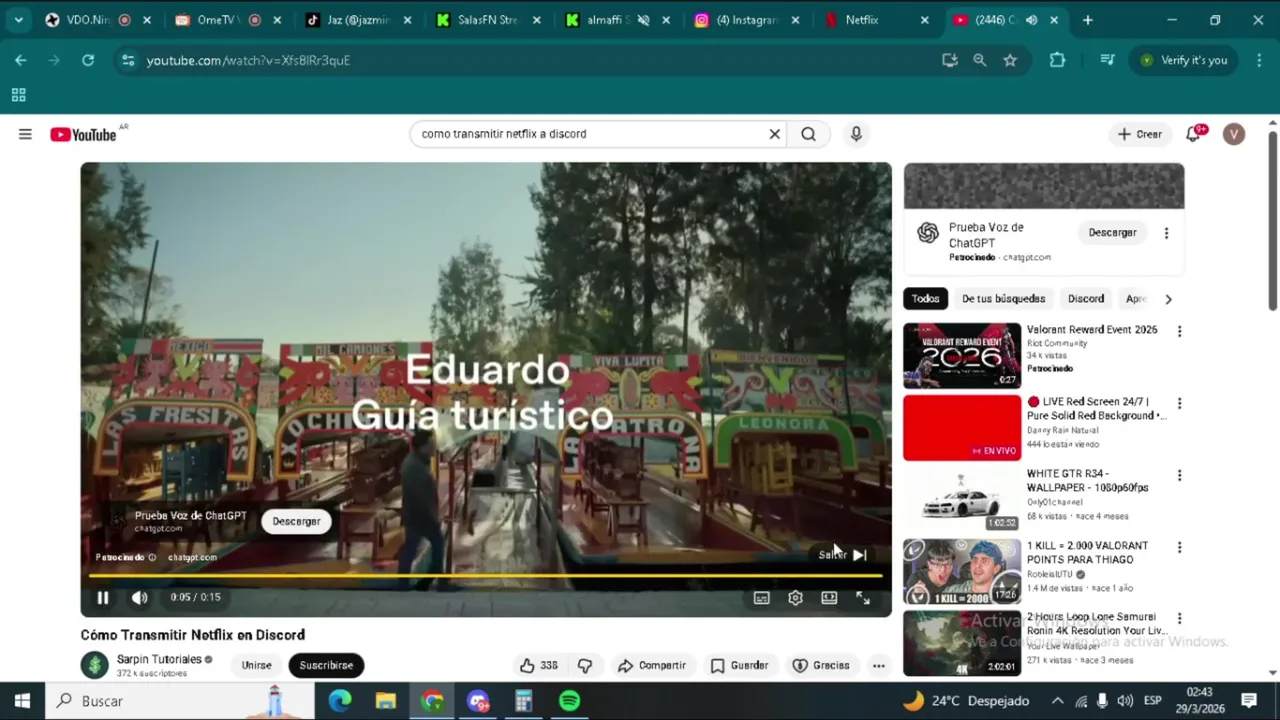Viewport: 1280px width, 720px height.
Task: Open Spotify from the taskbar
Action: (569, 701)
